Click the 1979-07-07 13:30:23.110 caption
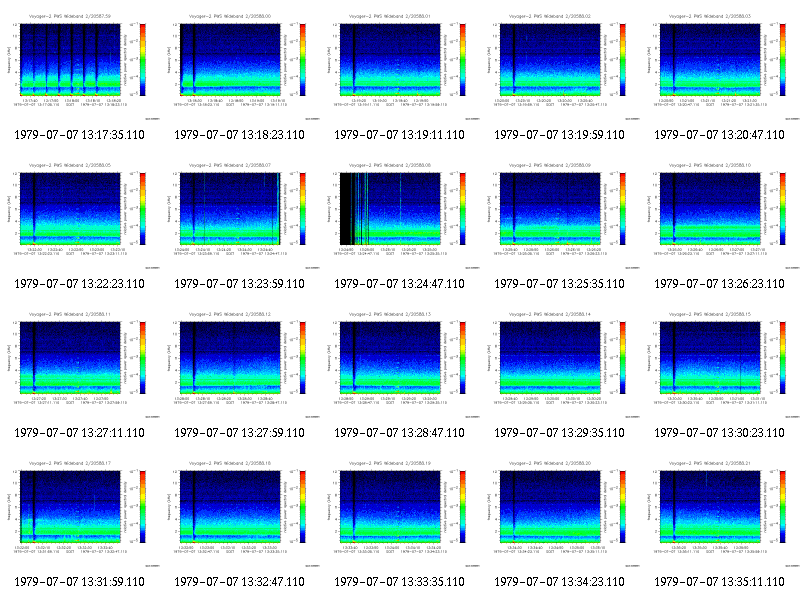 (719, 433)
